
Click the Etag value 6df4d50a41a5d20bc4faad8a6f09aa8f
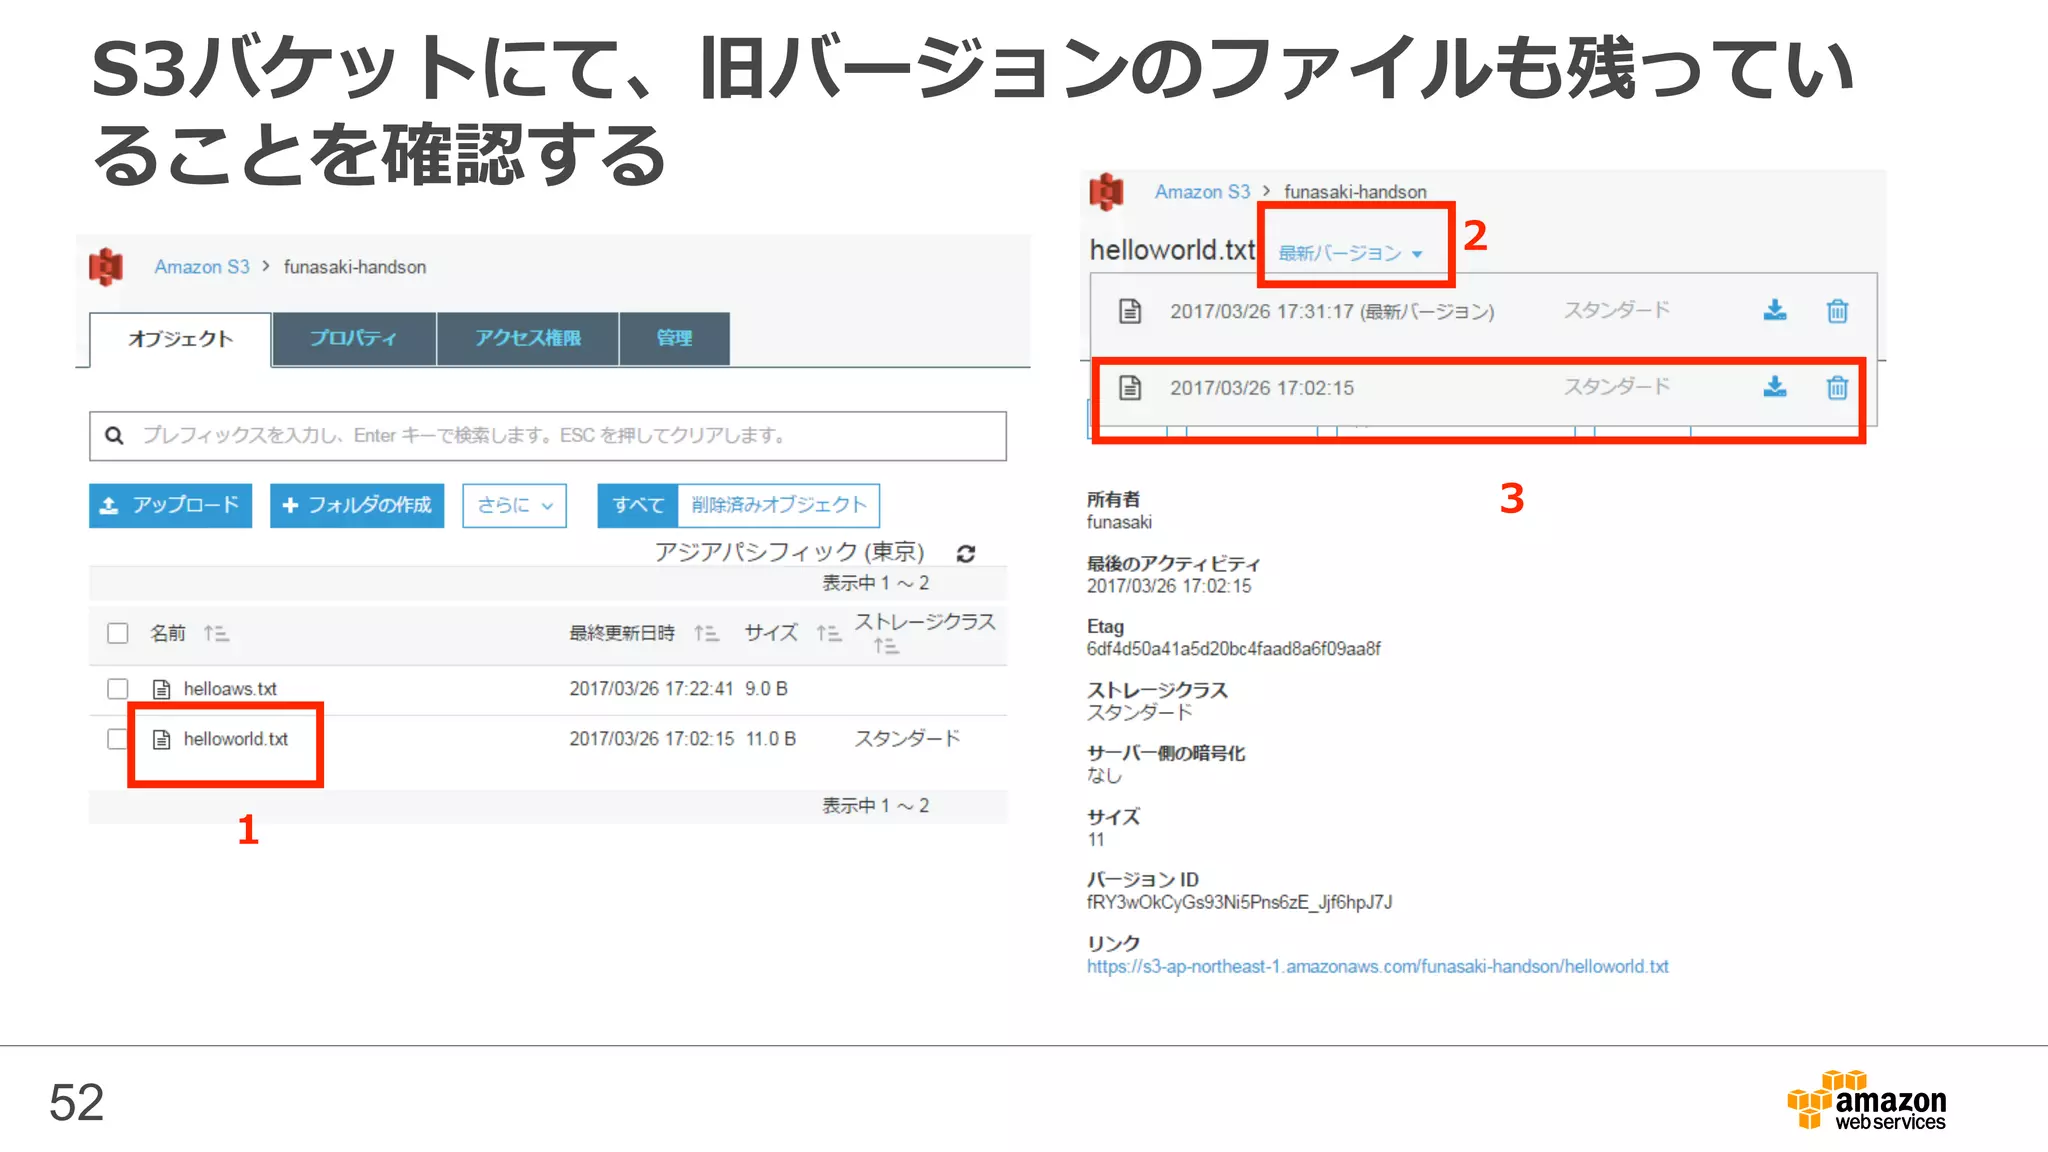[x=1233, y=649]
